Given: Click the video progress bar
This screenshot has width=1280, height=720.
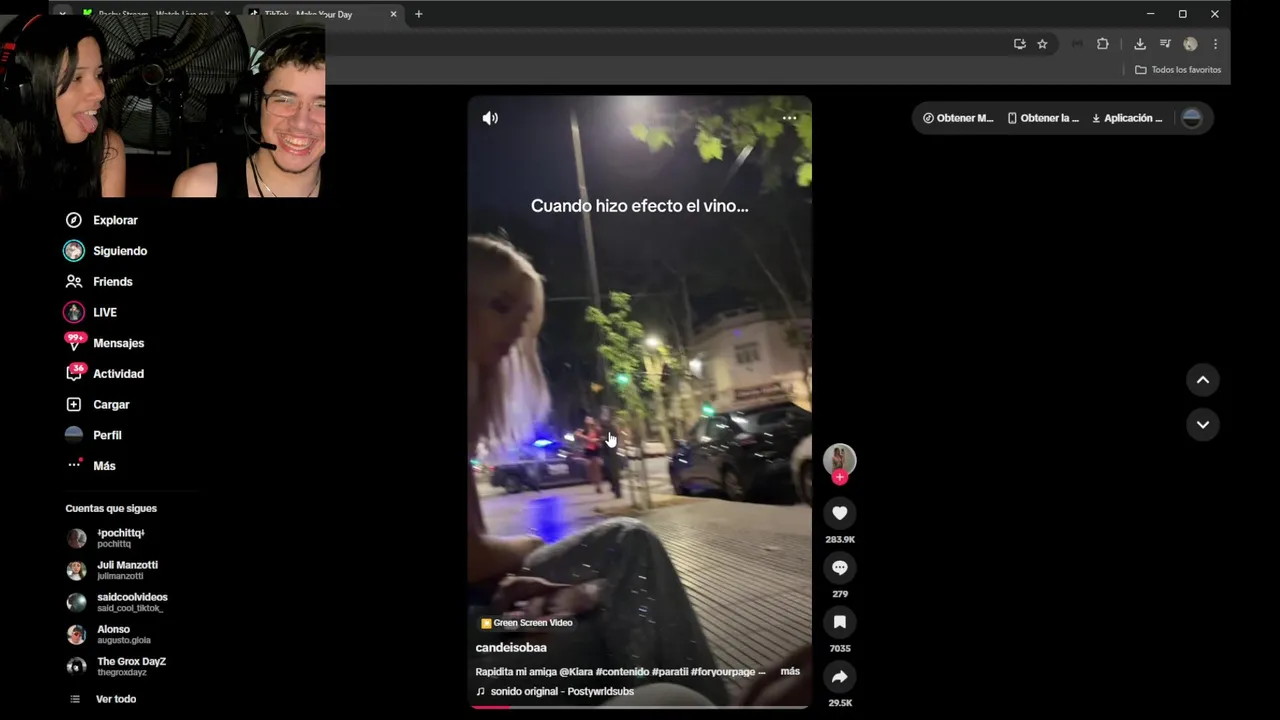Looking at the screenshot, I should [640, 706].
